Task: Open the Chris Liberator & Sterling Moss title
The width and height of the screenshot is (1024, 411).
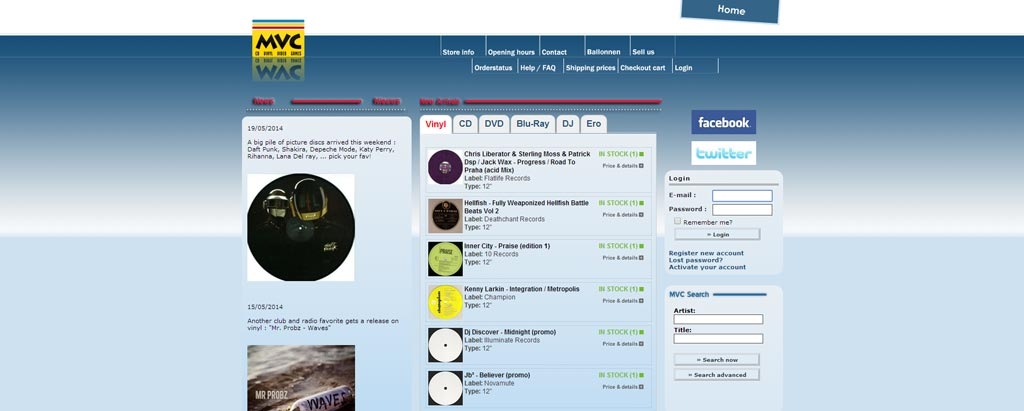Action: (x=527, y=162)
